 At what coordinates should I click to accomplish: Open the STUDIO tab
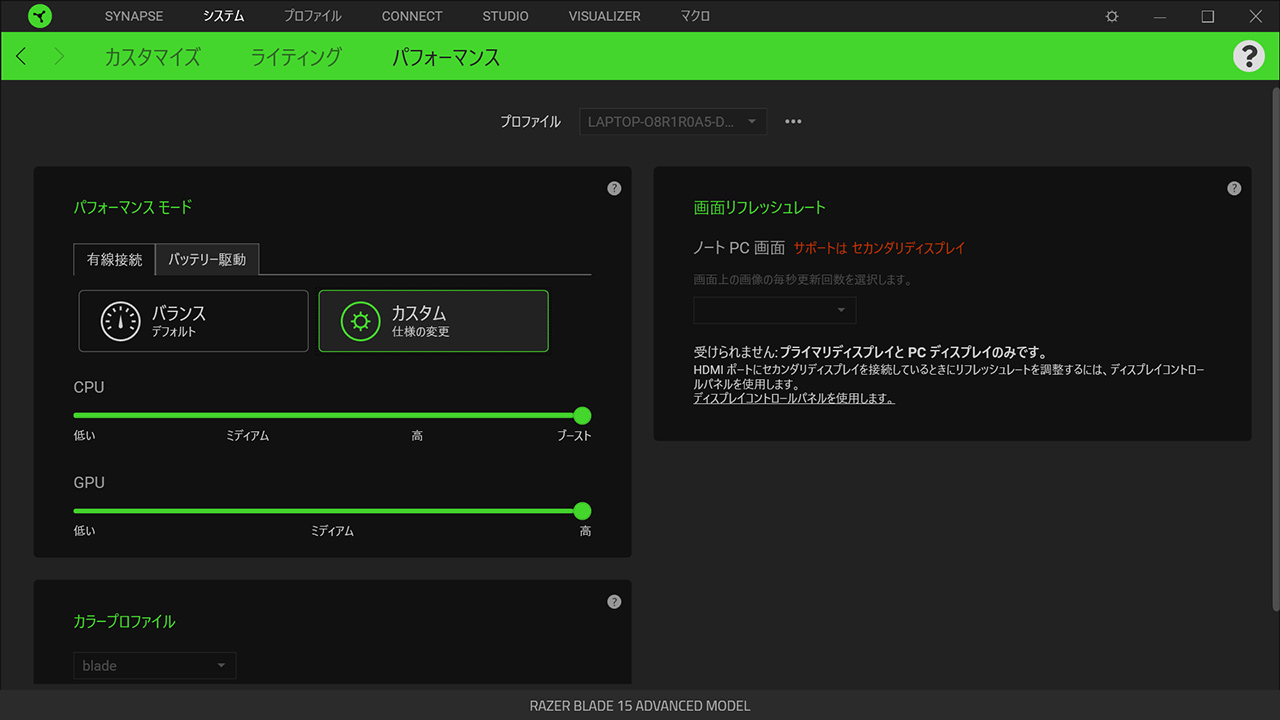(x=505, y=16)
